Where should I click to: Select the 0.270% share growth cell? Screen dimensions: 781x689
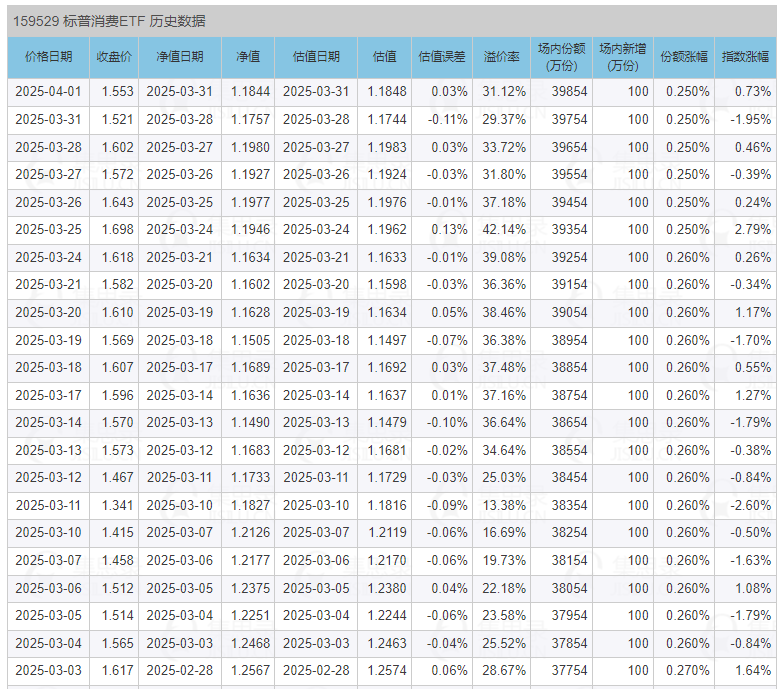pyautogui.click(x=687, y=669)
